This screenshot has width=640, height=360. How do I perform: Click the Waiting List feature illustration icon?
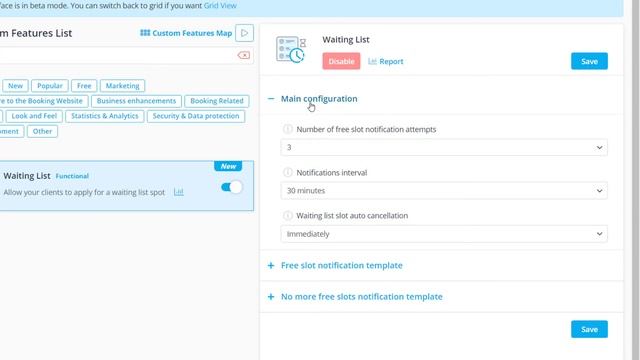291,49
